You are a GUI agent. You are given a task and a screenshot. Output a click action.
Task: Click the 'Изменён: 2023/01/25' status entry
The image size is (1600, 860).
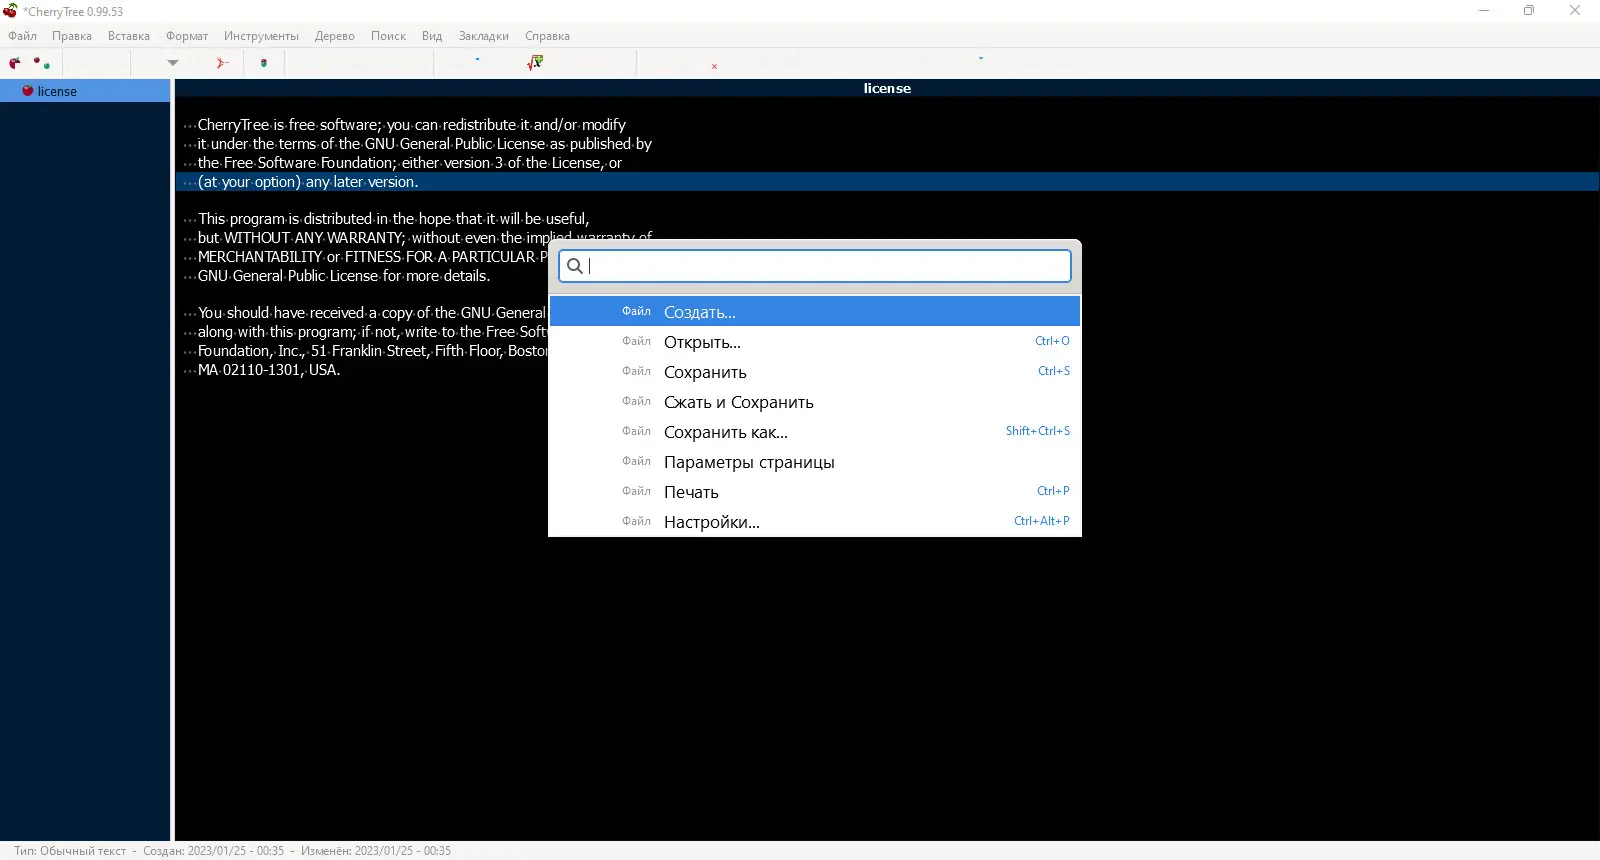point(376,851)
